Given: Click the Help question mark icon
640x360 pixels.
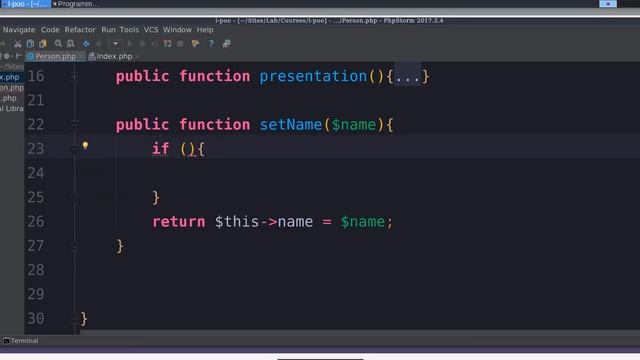Looking at the screenshot, I should click(211, 44).
